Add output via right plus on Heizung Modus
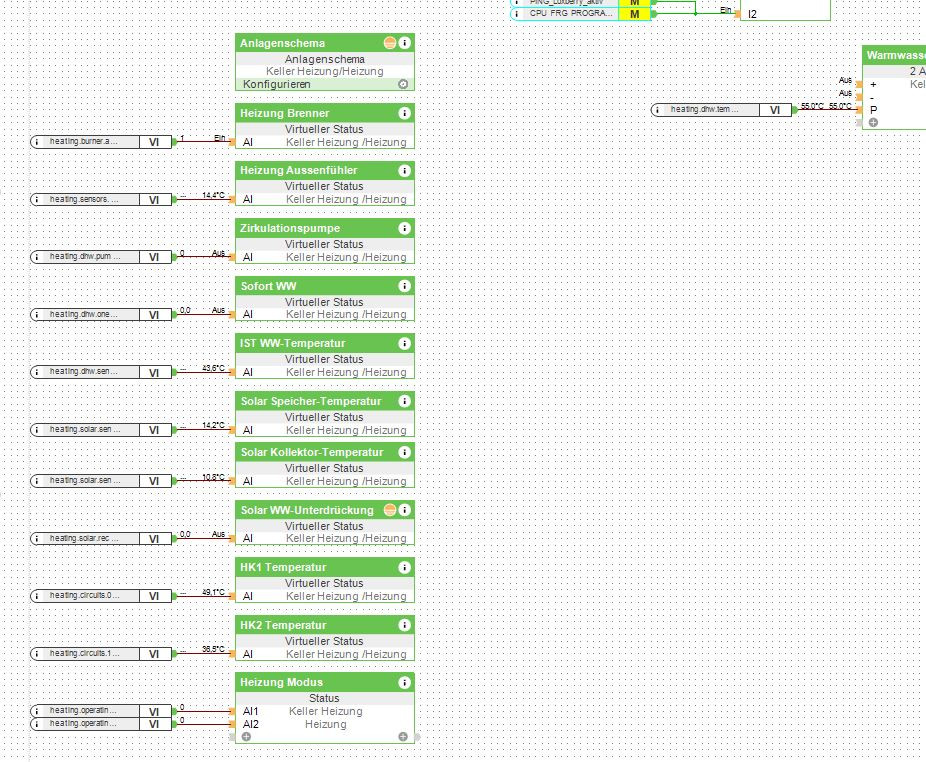 click(403, 737)
